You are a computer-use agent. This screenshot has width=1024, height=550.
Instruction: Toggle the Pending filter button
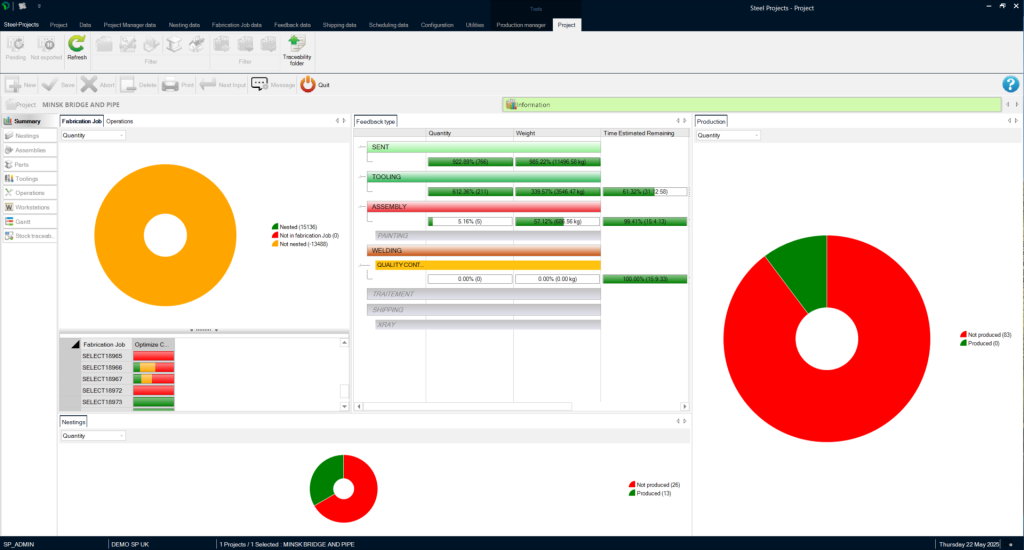(16, 46)
